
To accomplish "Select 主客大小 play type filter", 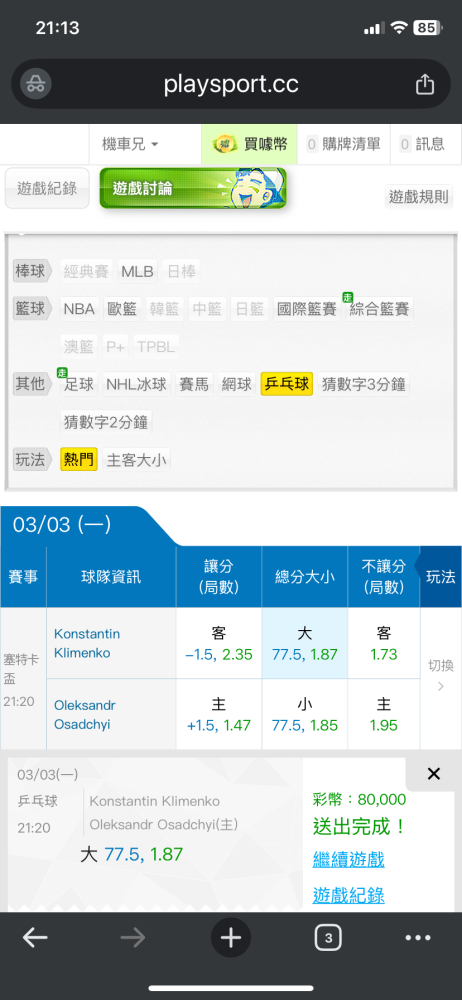I will (x=137, y=460).
